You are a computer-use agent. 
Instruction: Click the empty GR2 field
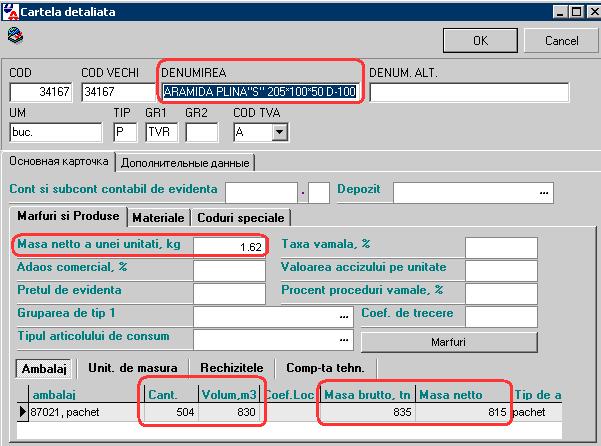tap(202, 132)
